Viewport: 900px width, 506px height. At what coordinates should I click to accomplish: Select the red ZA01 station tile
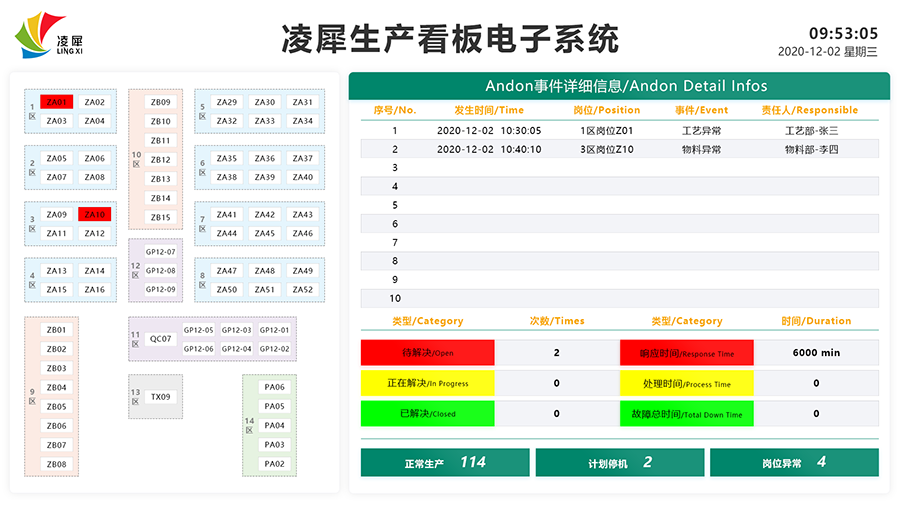tap(57, 102)
